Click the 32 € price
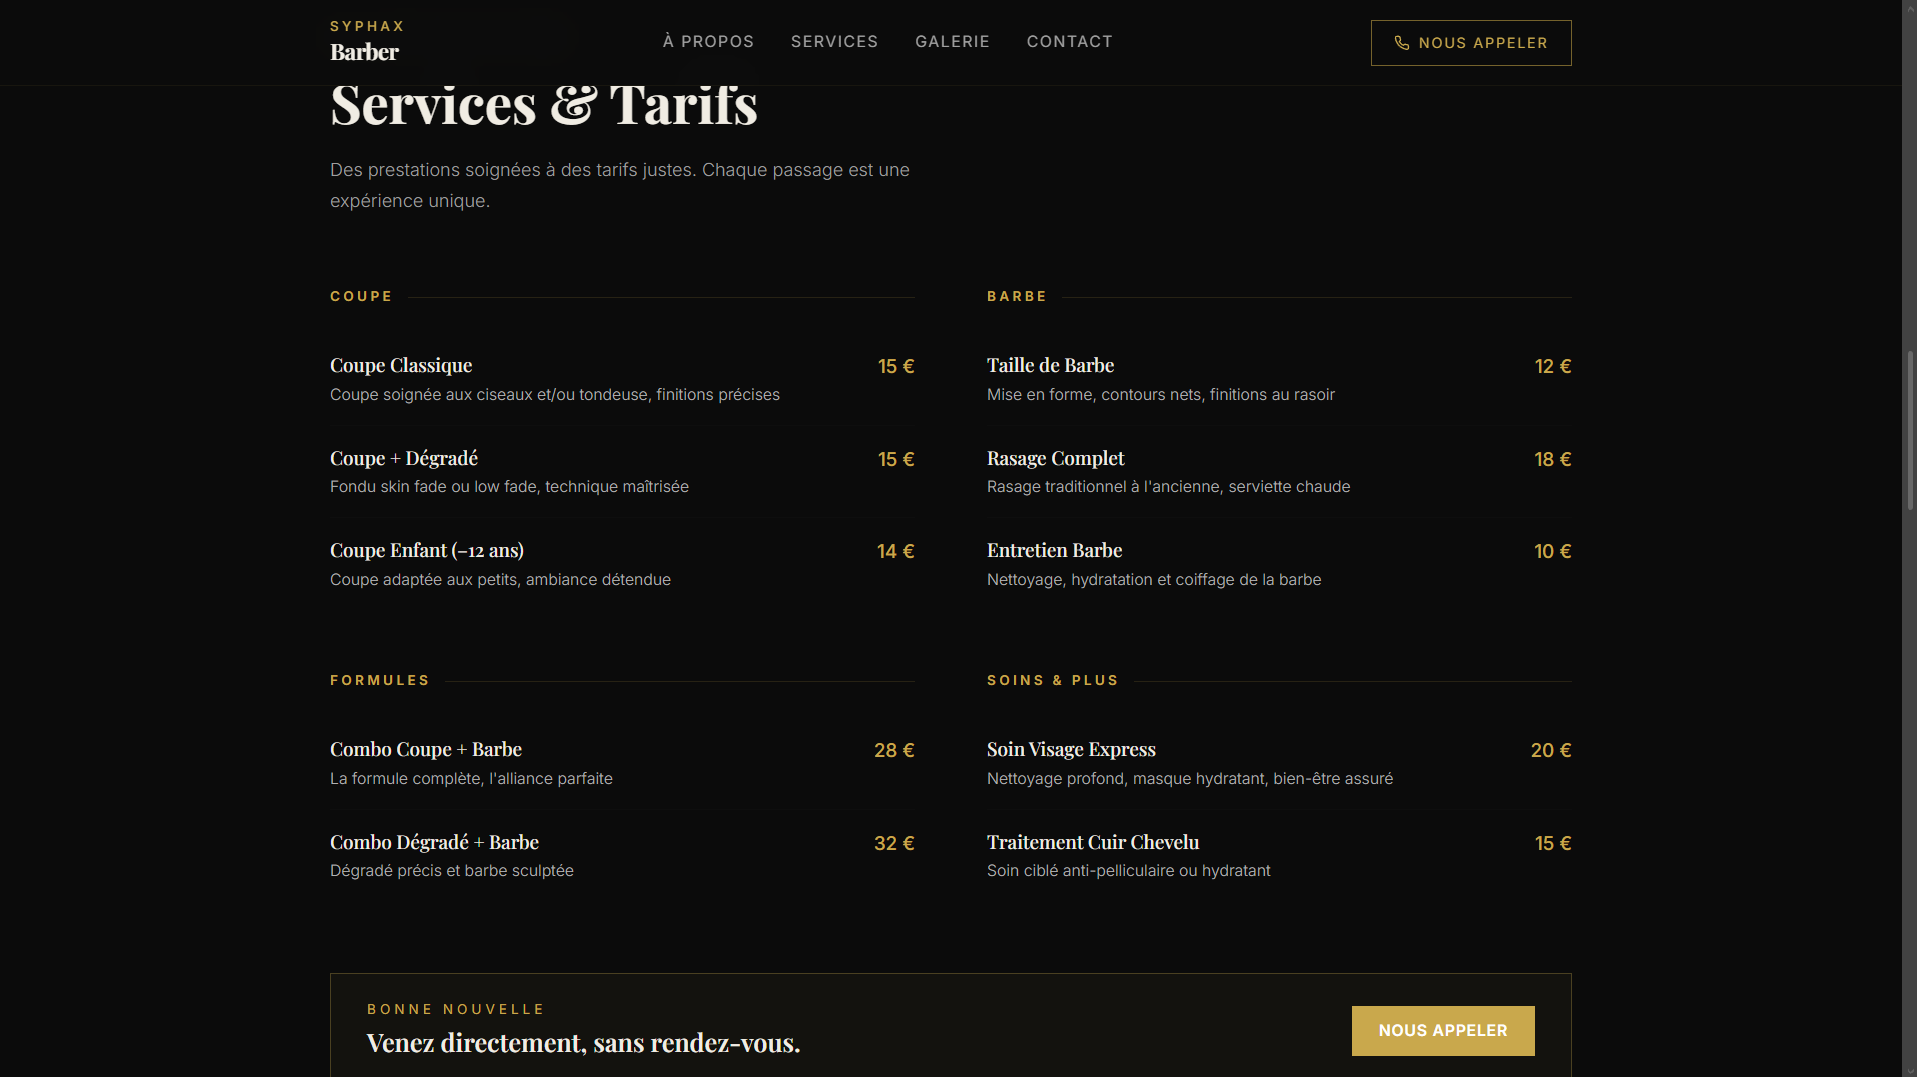The height and width of the screenshot is (1077, 1917). click(894, 844)
